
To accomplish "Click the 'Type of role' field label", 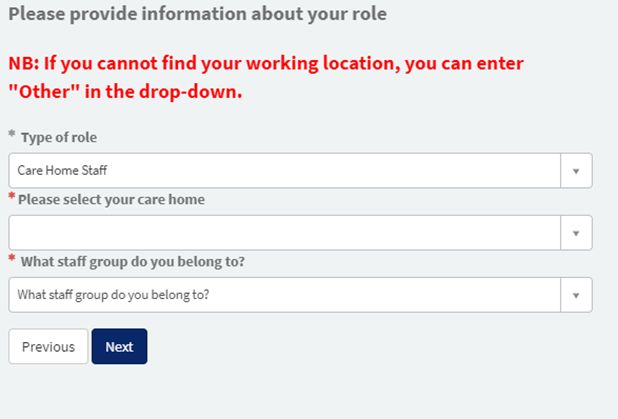I will point(59,138).
